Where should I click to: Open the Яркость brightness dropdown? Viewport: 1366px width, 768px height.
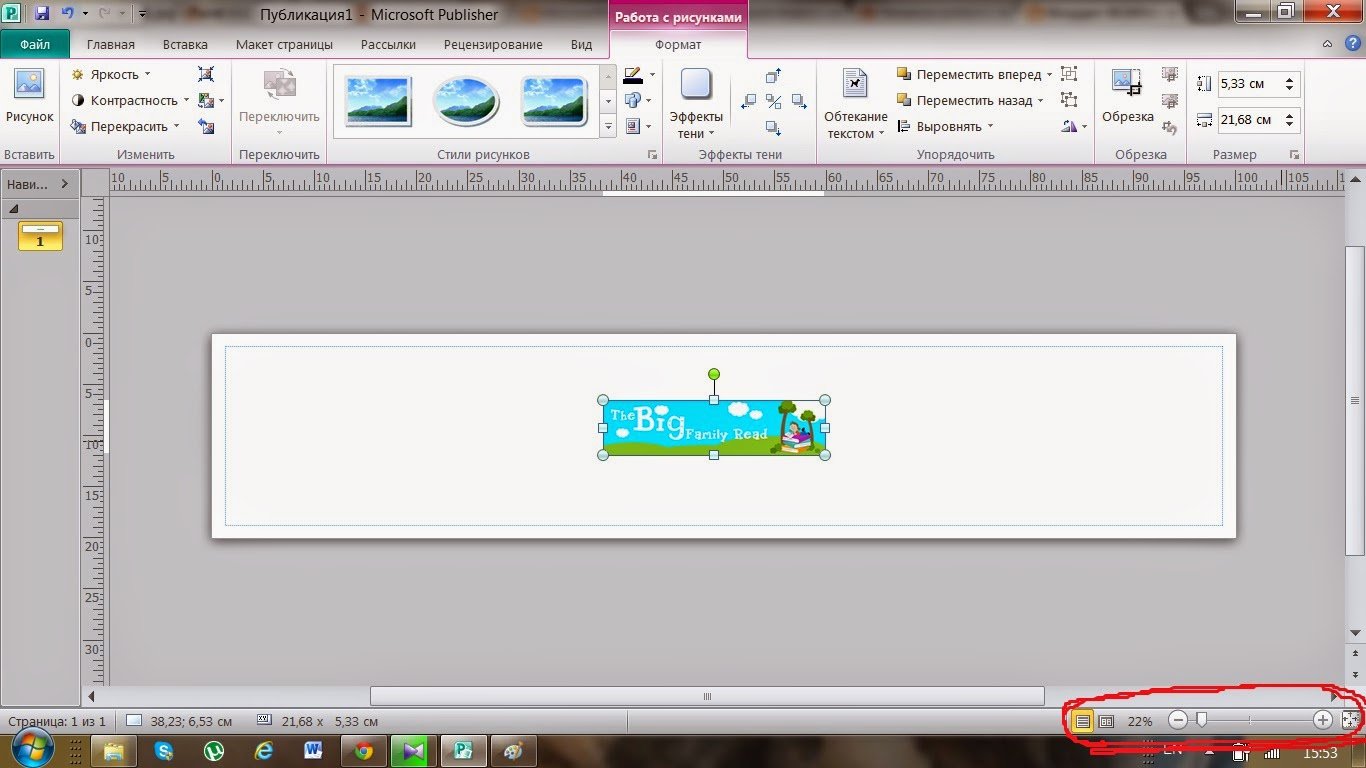[111, 74]
